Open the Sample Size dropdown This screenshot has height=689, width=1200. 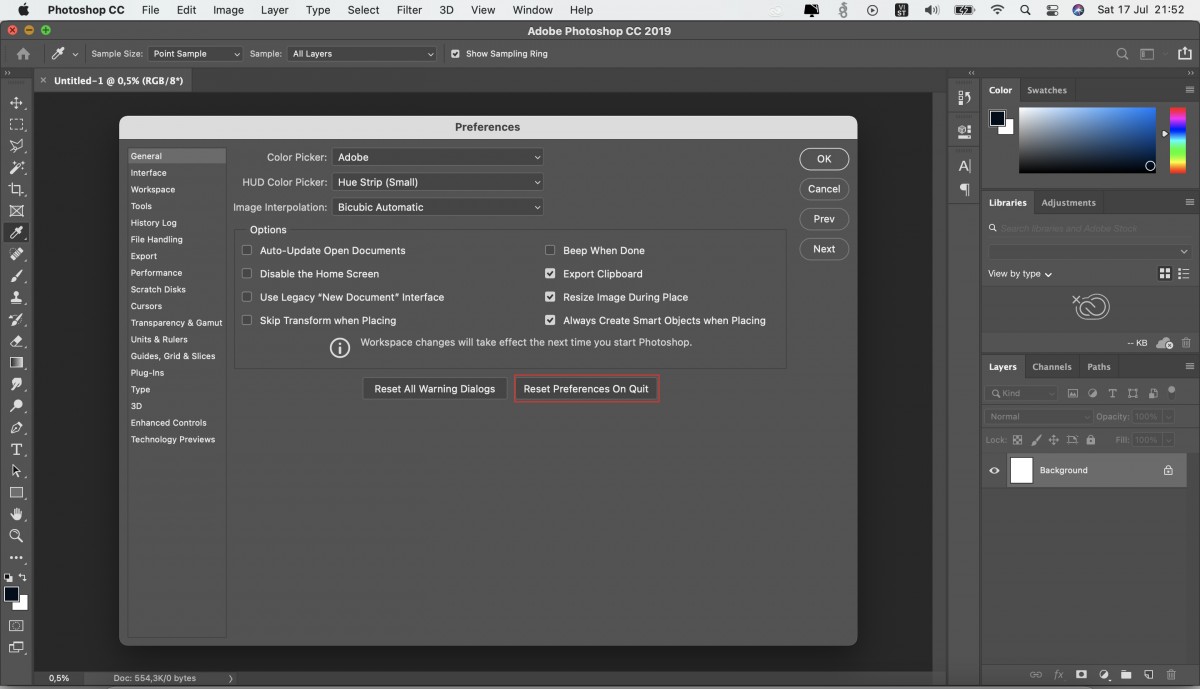(x=196, y=54)
